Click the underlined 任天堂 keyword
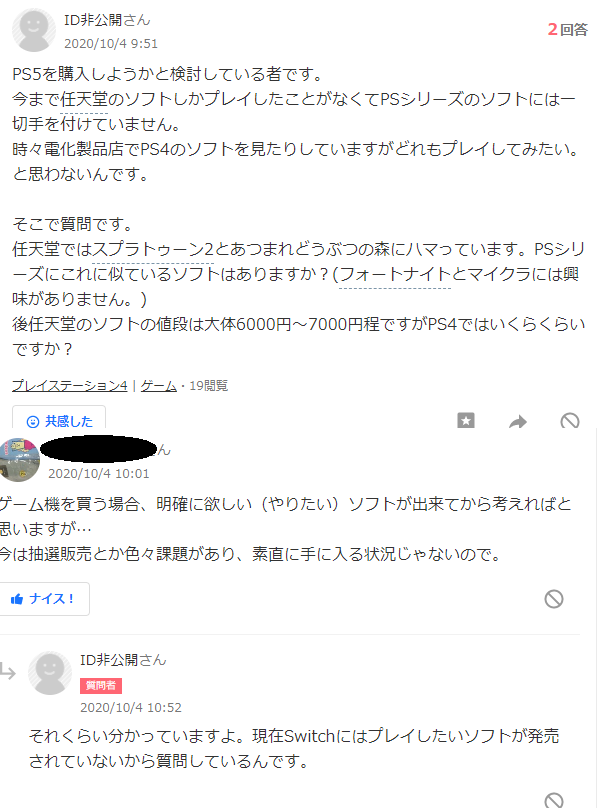 pos(84,100)
